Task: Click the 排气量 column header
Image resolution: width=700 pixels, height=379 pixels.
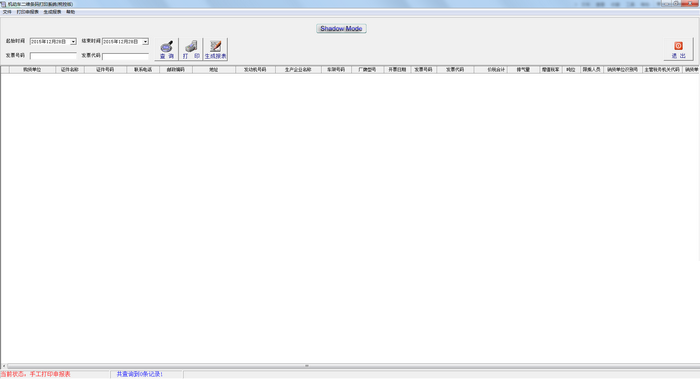Action: click(523, 70)
